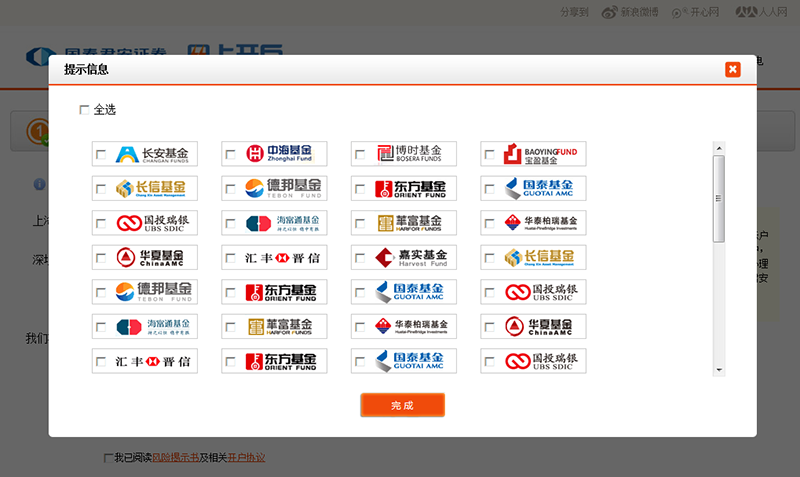
Task: Share to 人人网 using its icon
Action: pyautogui.click(x=743, y=12)
